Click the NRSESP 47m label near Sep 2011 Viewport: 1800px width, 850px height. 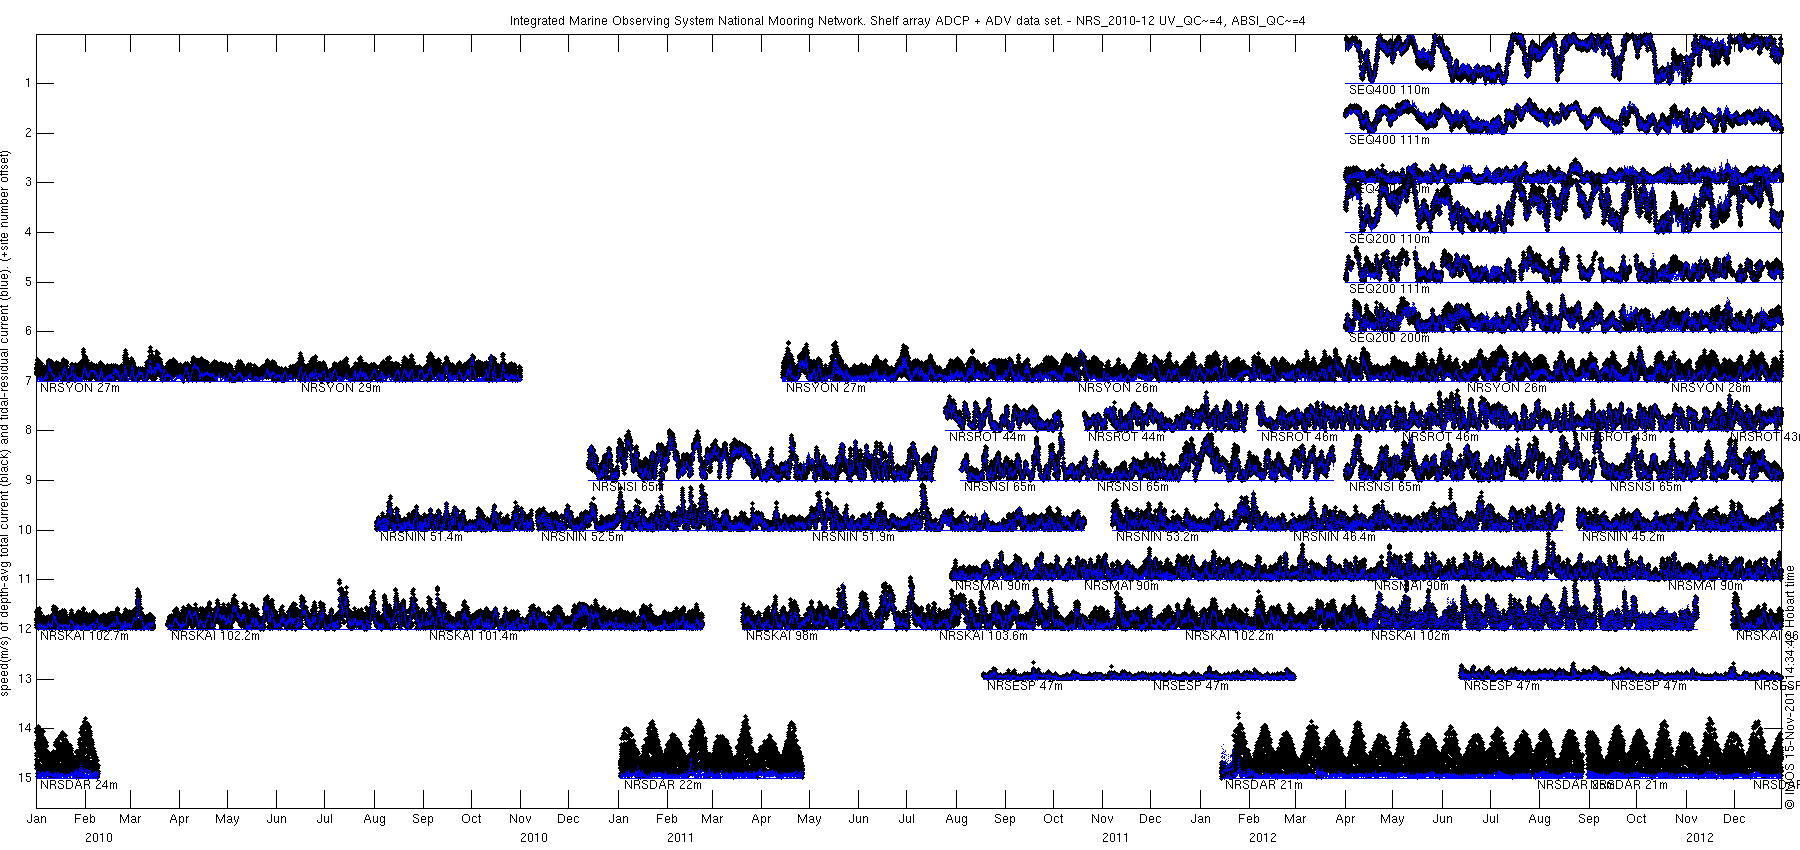(1025, 686)
